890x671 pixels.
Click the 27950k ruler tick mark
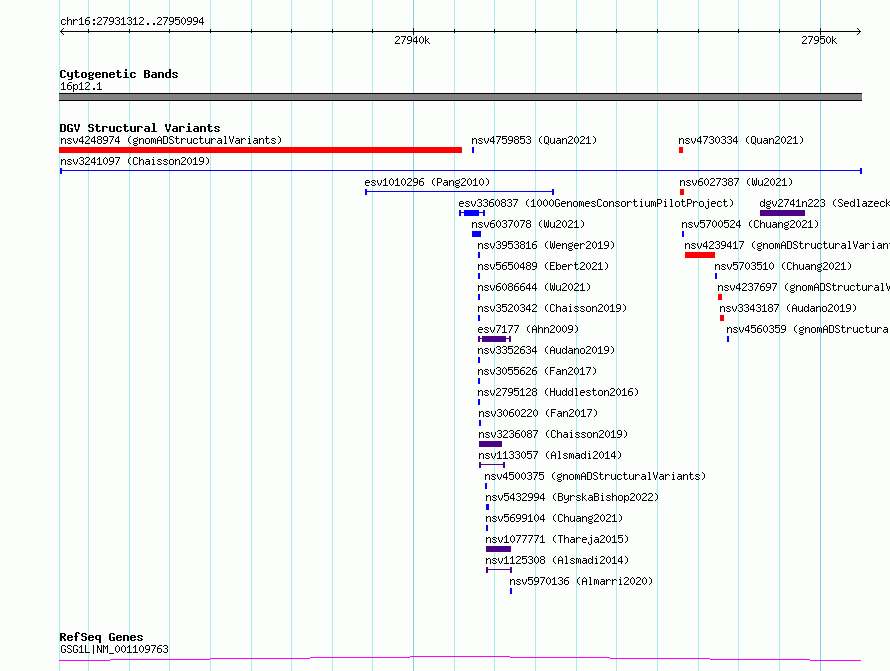coord(820,32)
